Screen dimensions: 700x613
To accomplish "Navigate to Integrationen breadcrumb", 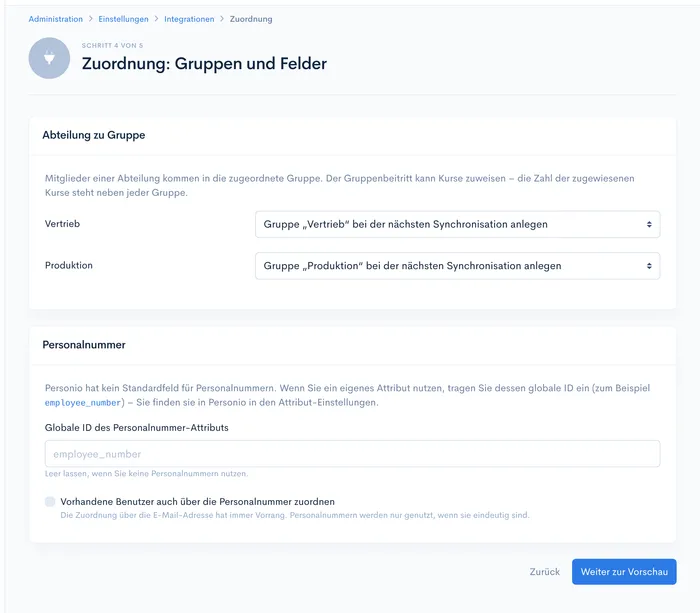I will click(189, 19).
